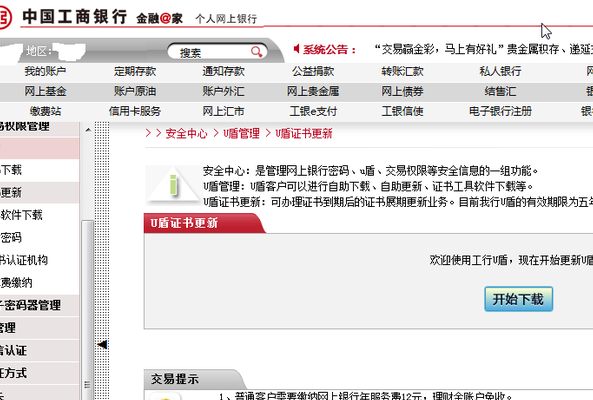Open sidebar item ending 认证机构
The image size is (593, 400).
coord(39,260)
